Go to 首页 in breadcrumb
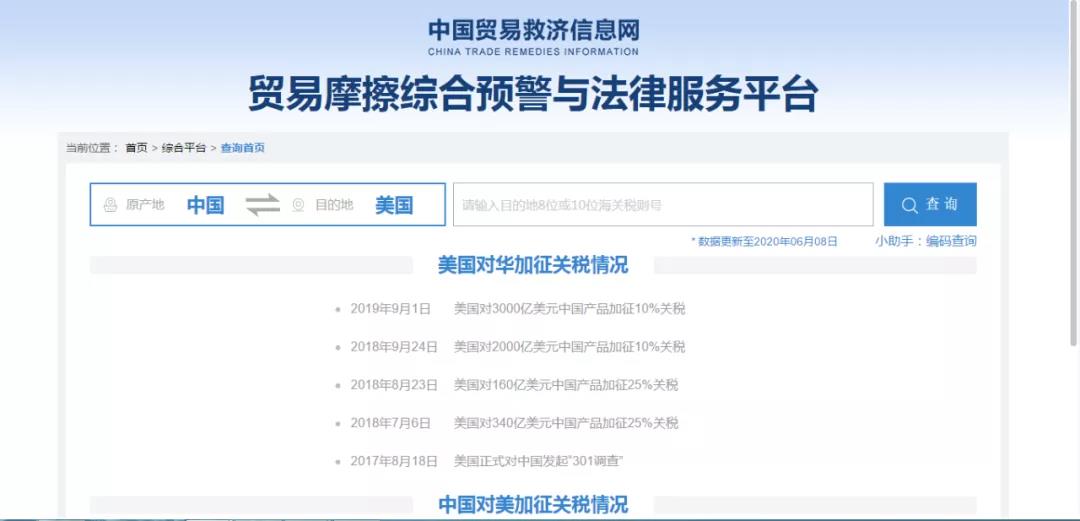Screen dimensions: 1080x521 [136, 148]
